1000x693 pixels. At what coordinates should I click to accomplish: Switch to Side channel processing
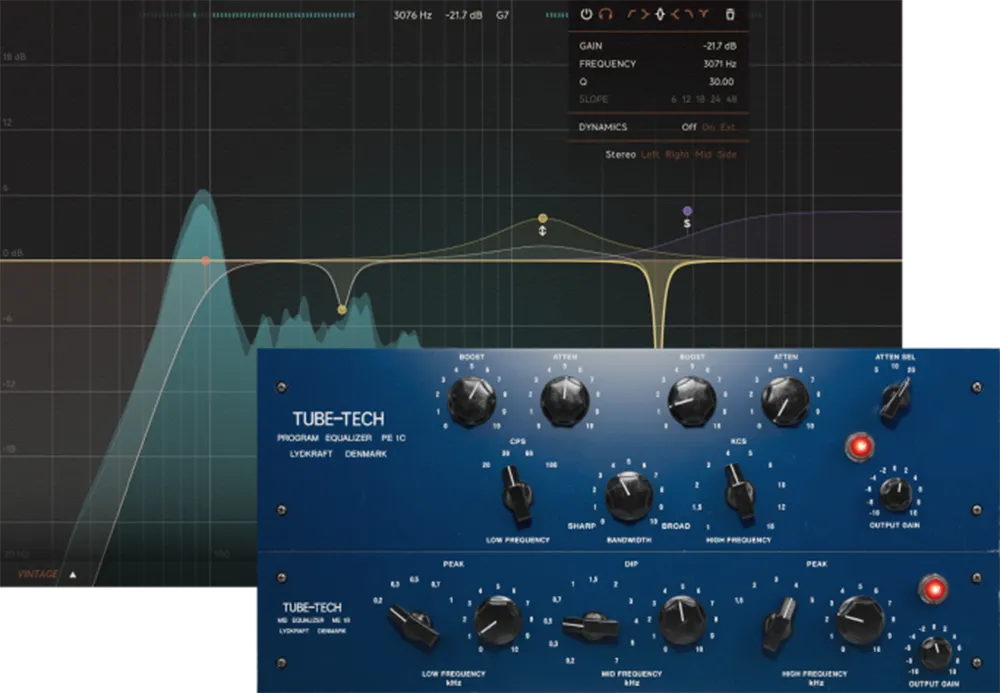(727, 154)
